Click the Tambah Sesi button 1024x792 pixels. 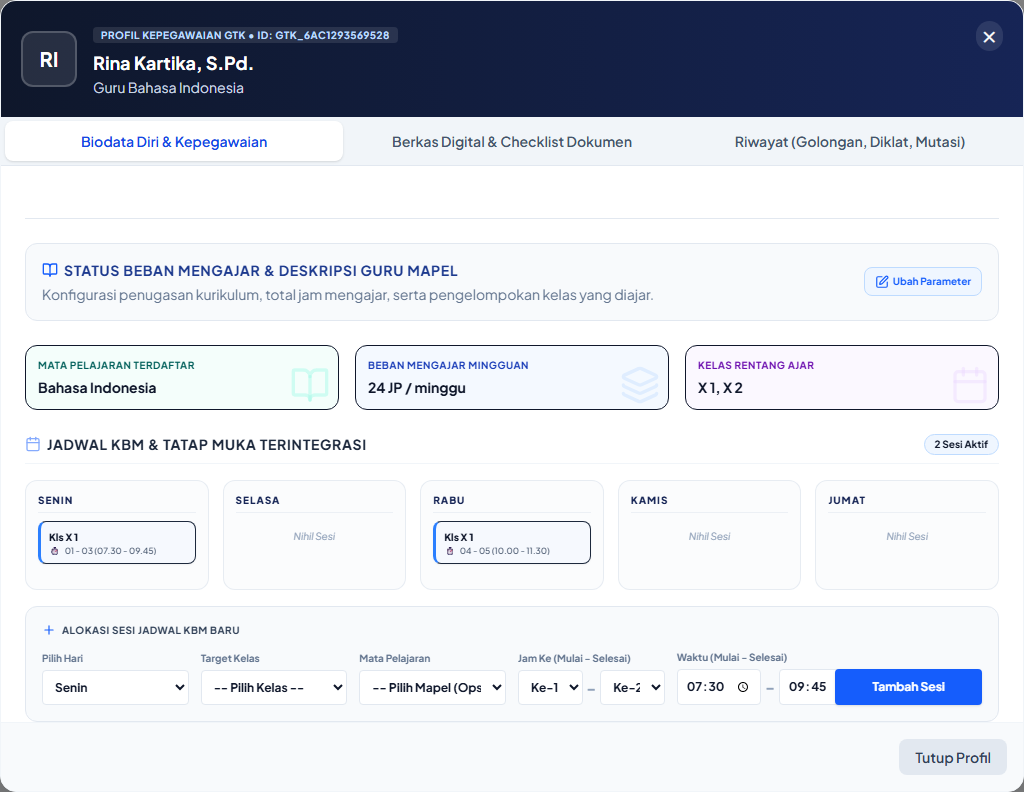tap(908, 687)
